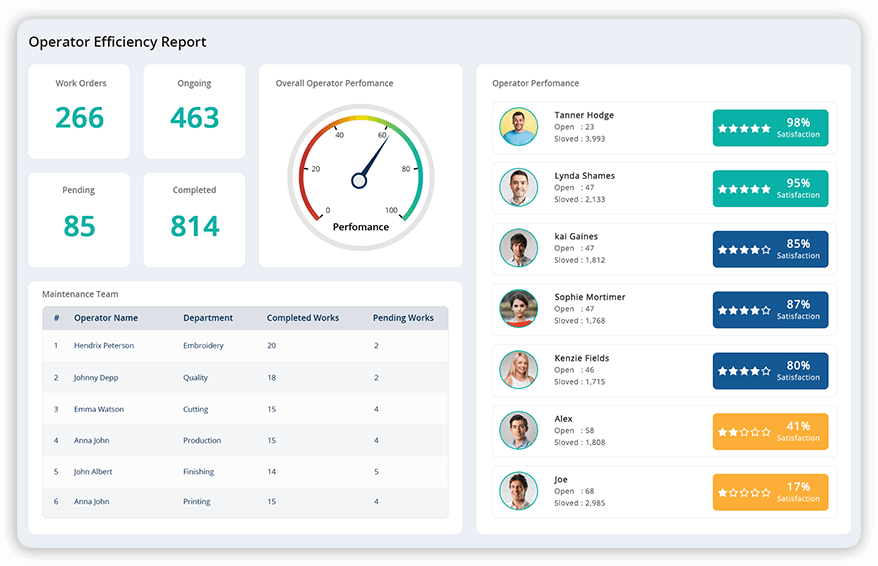Click the Pending 85 summary card

coord(79,219)
